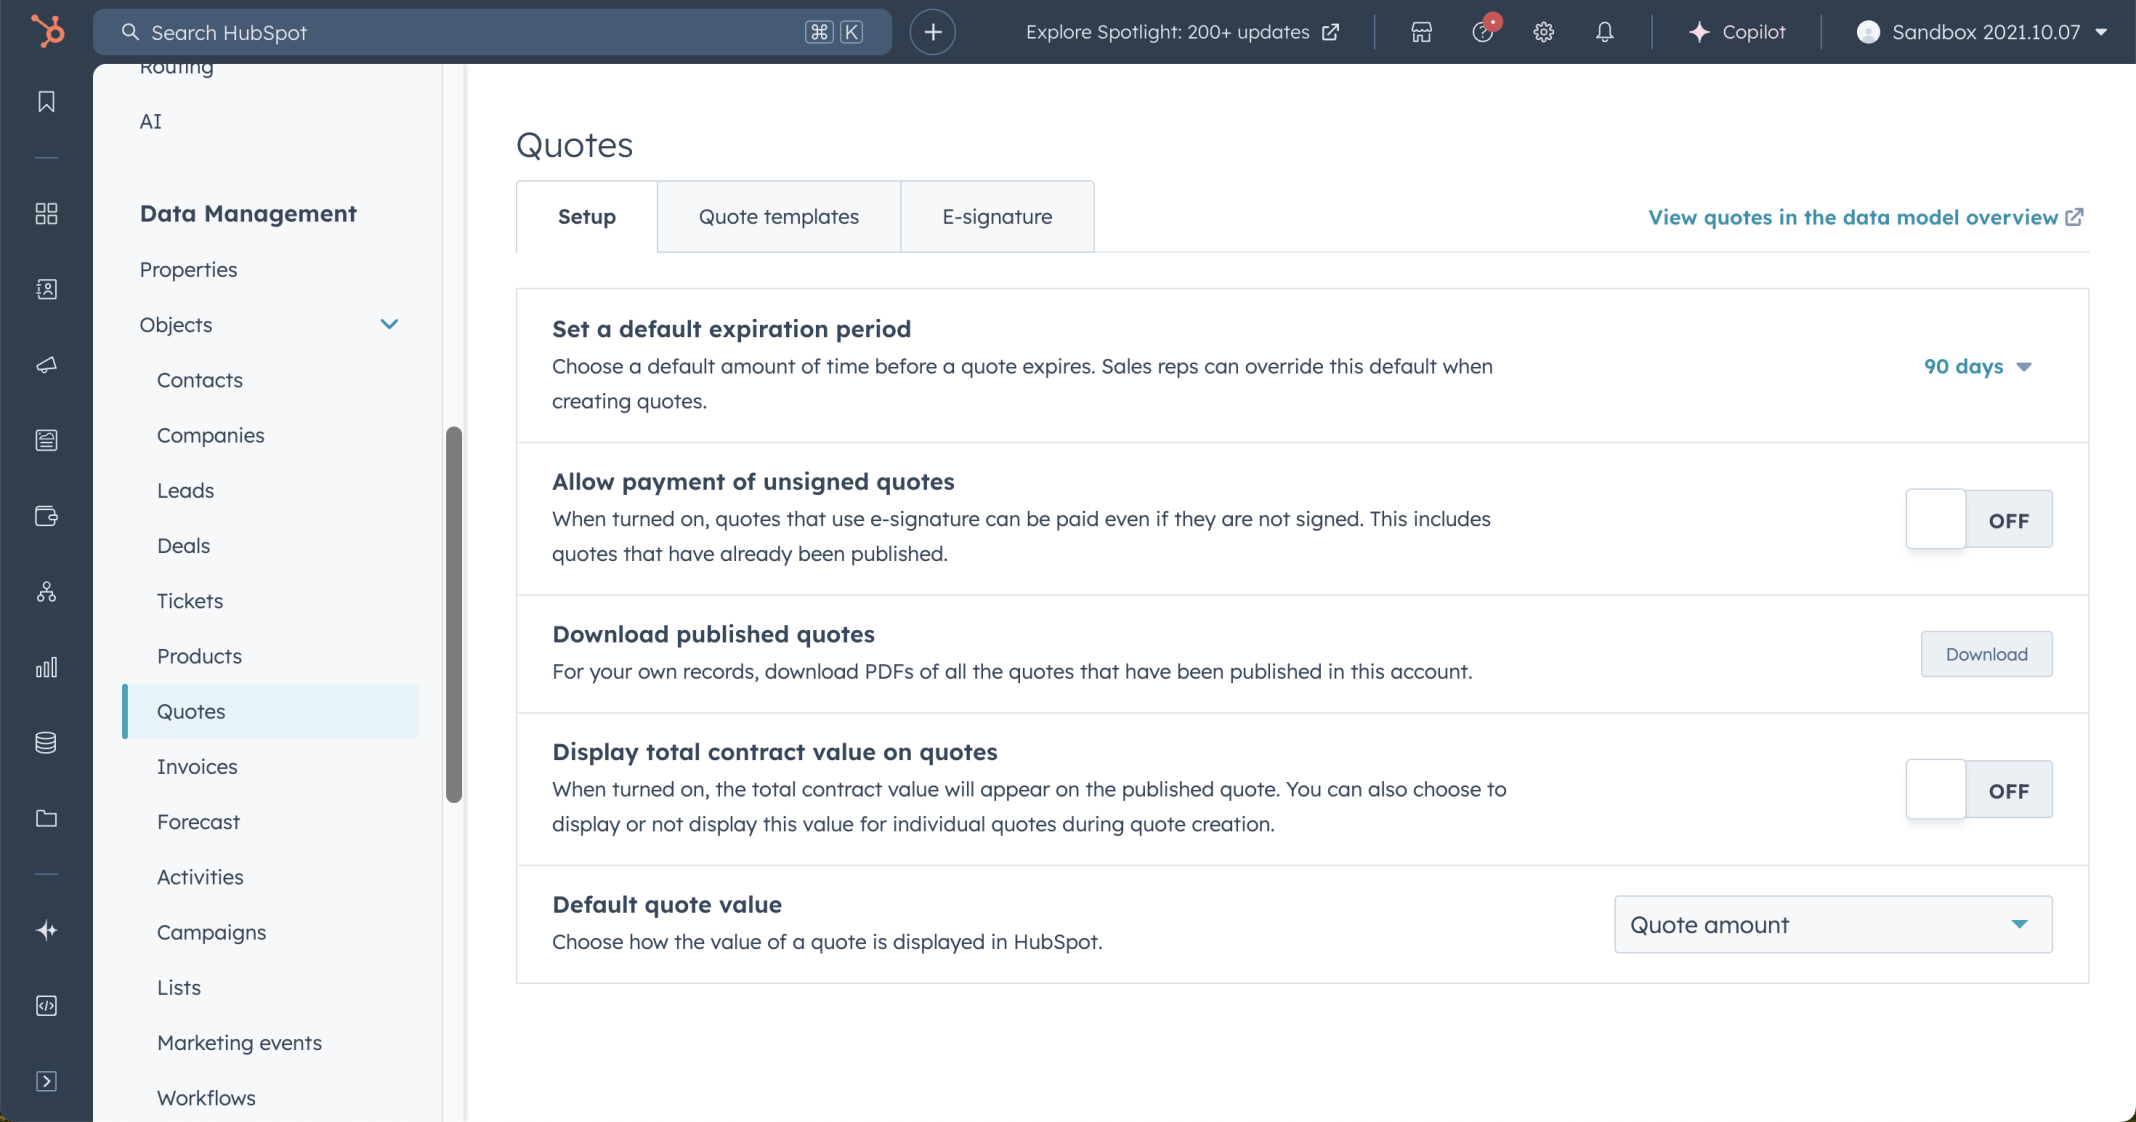The image size is (2136, 1122).
Task: Open Properties in settings sidebar
Action: pyautogui.click(x=188, y=270)
